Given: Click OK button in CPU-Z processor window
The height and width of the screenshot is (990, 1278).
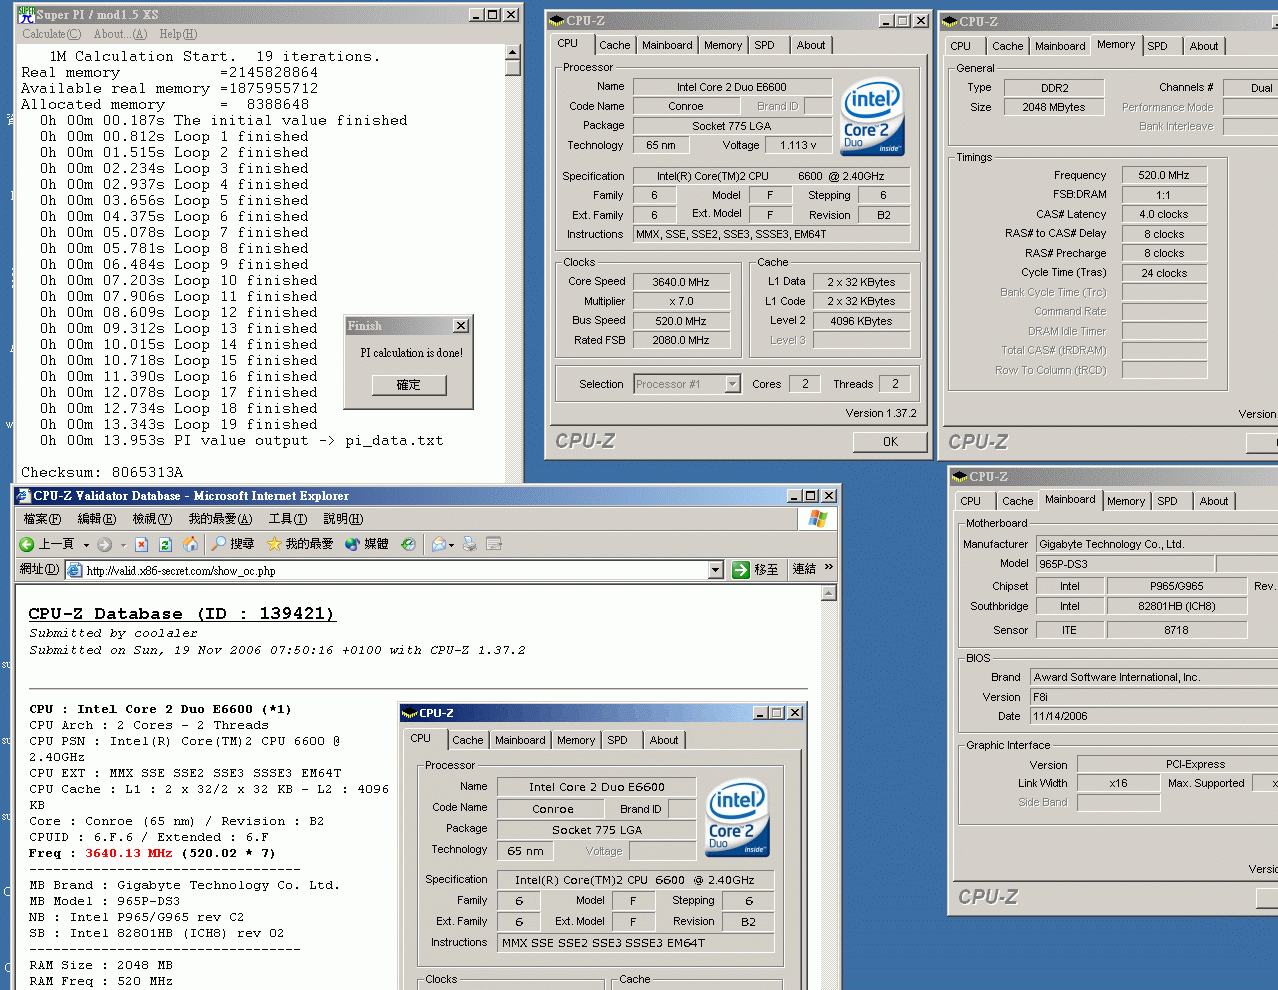Looking at the screenshot, I should coord(890,441).
